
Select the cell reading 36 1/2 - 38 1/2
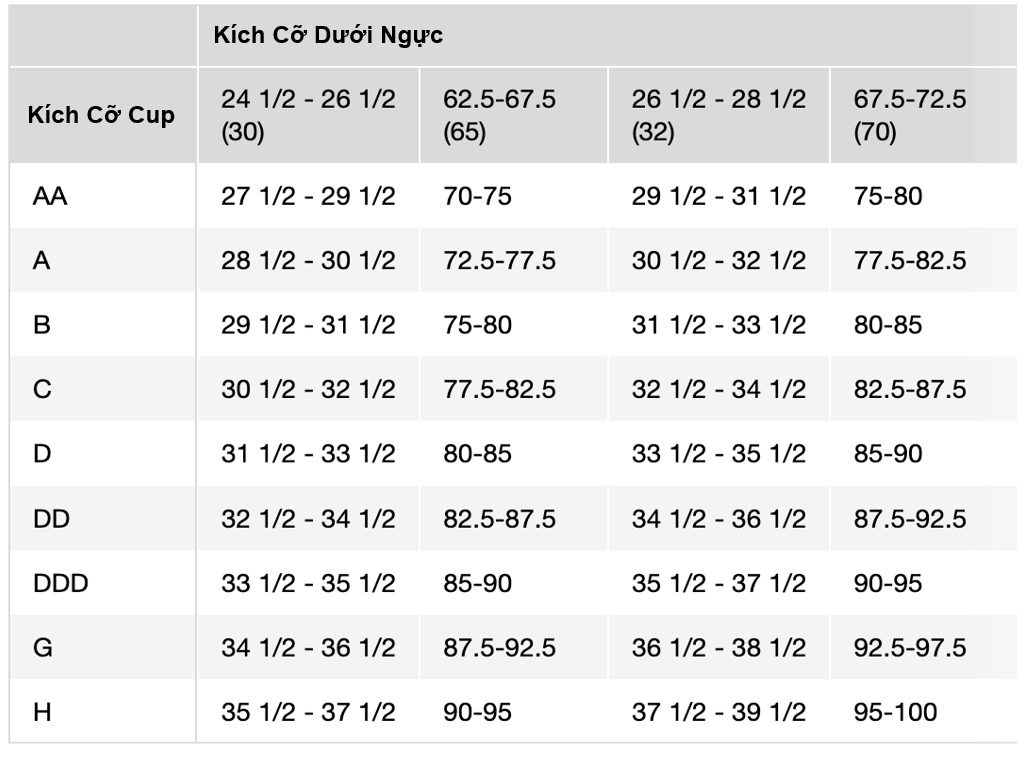(718, 648)
